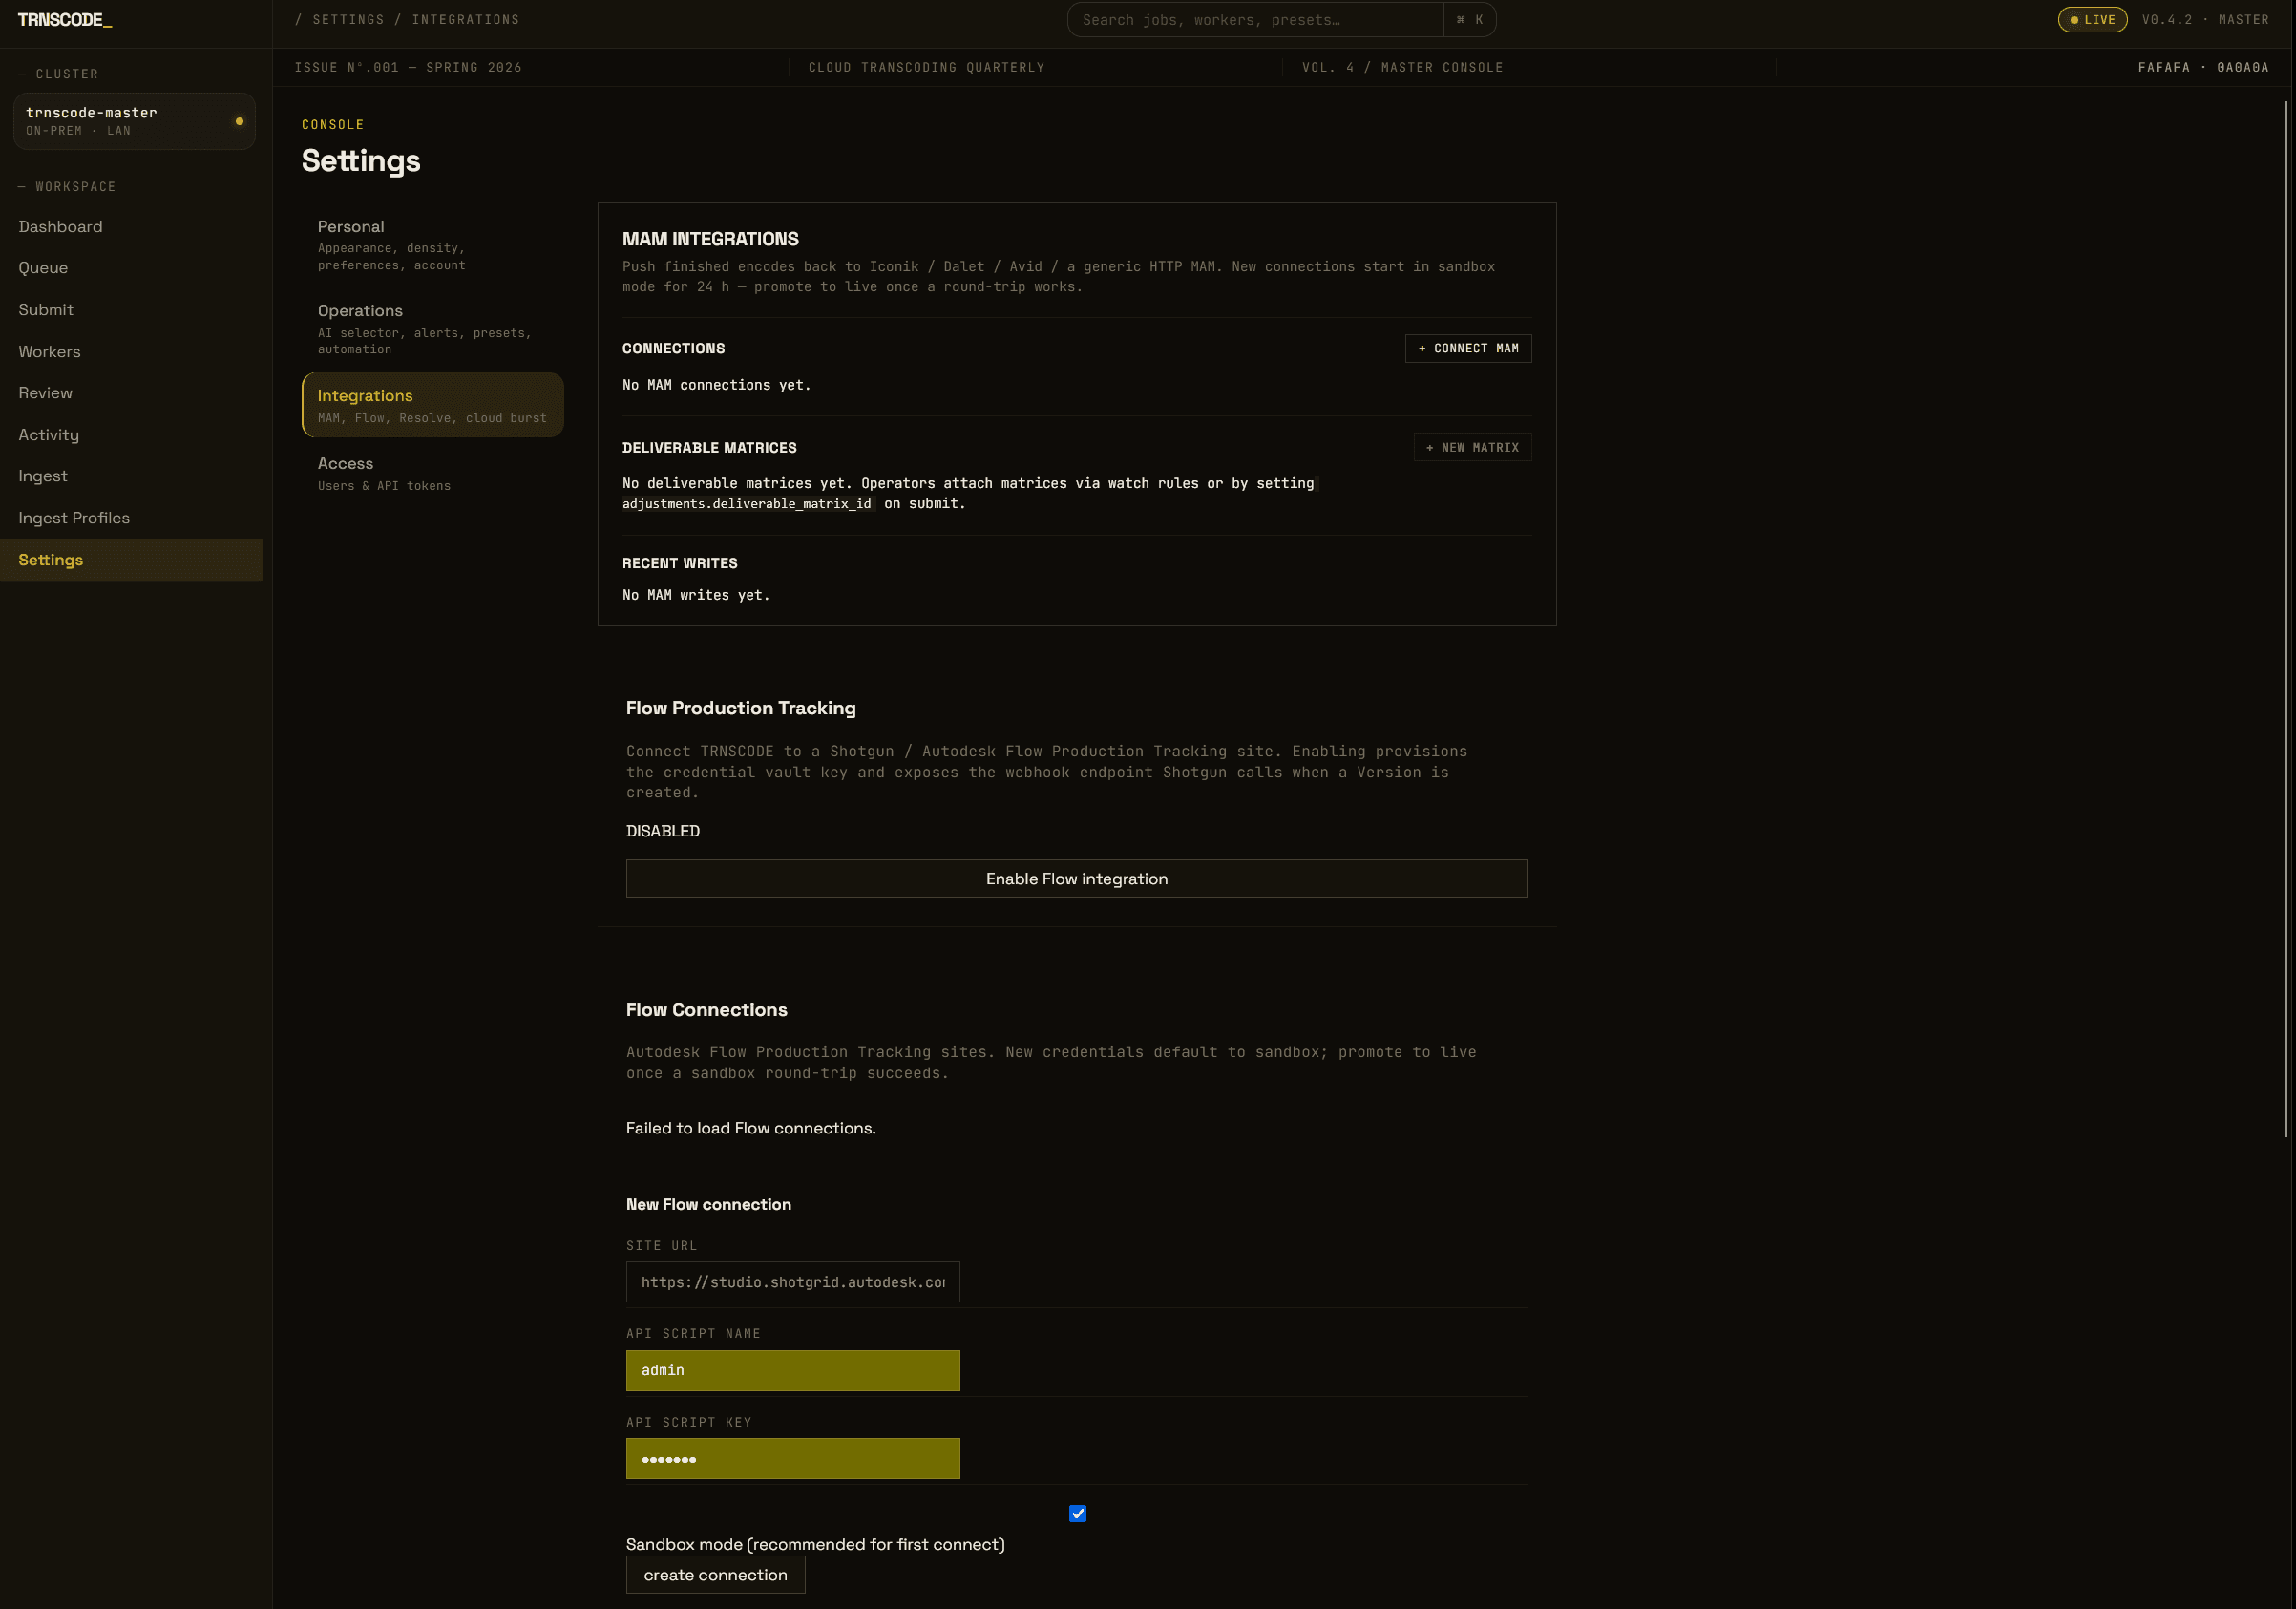The height and width of the screenshot is (1609, 2296).
Task: Focus the API Script Name field
Action: click(x=792, y=1370)
